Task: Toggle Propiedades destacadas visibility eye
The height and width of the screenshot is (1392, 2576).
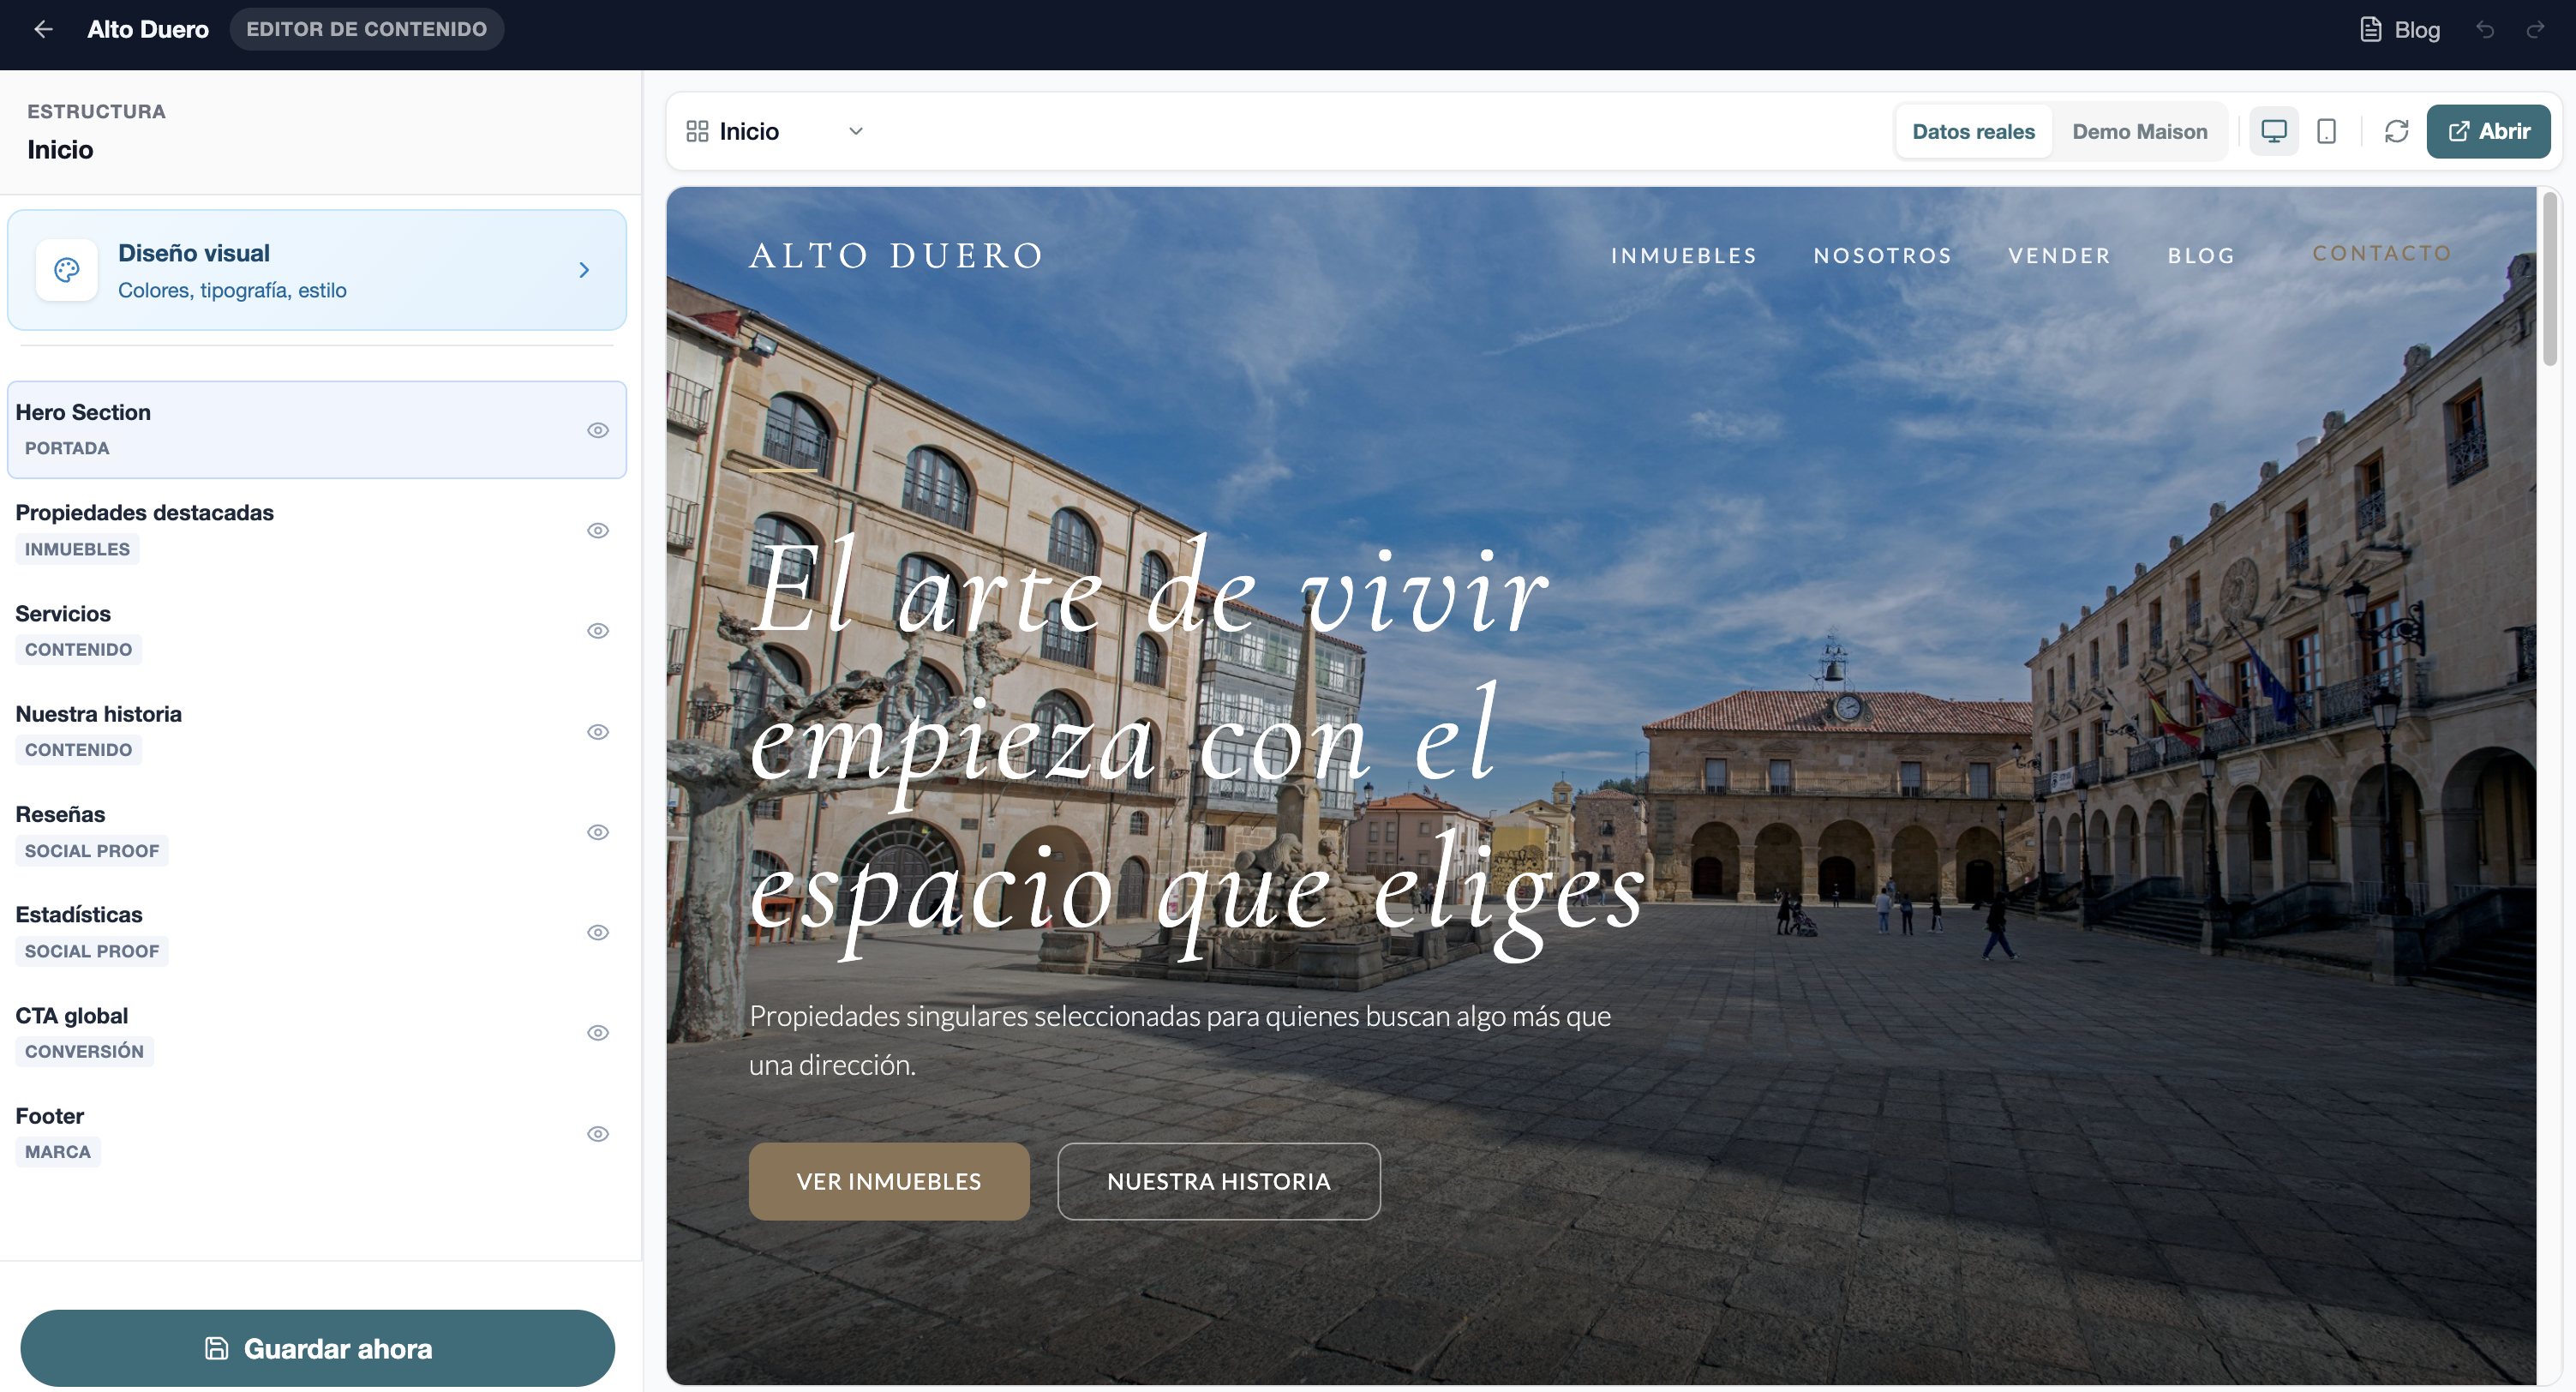Action: (598, 530)
